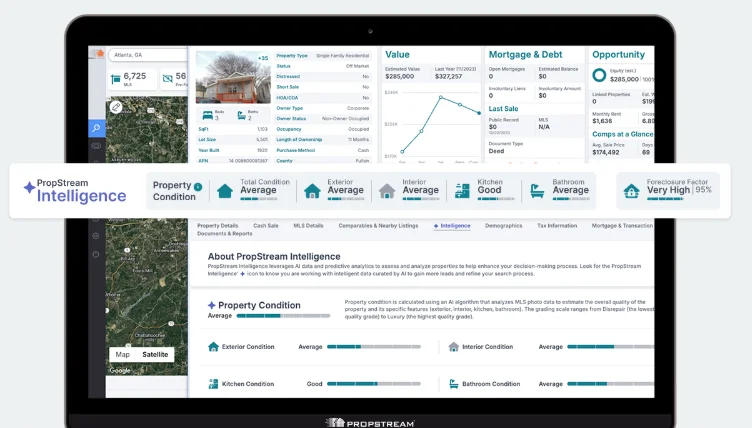The image size is (752, 428).
Task: Click the Exterior house icon in banner
Action: [x=312, y=191]
